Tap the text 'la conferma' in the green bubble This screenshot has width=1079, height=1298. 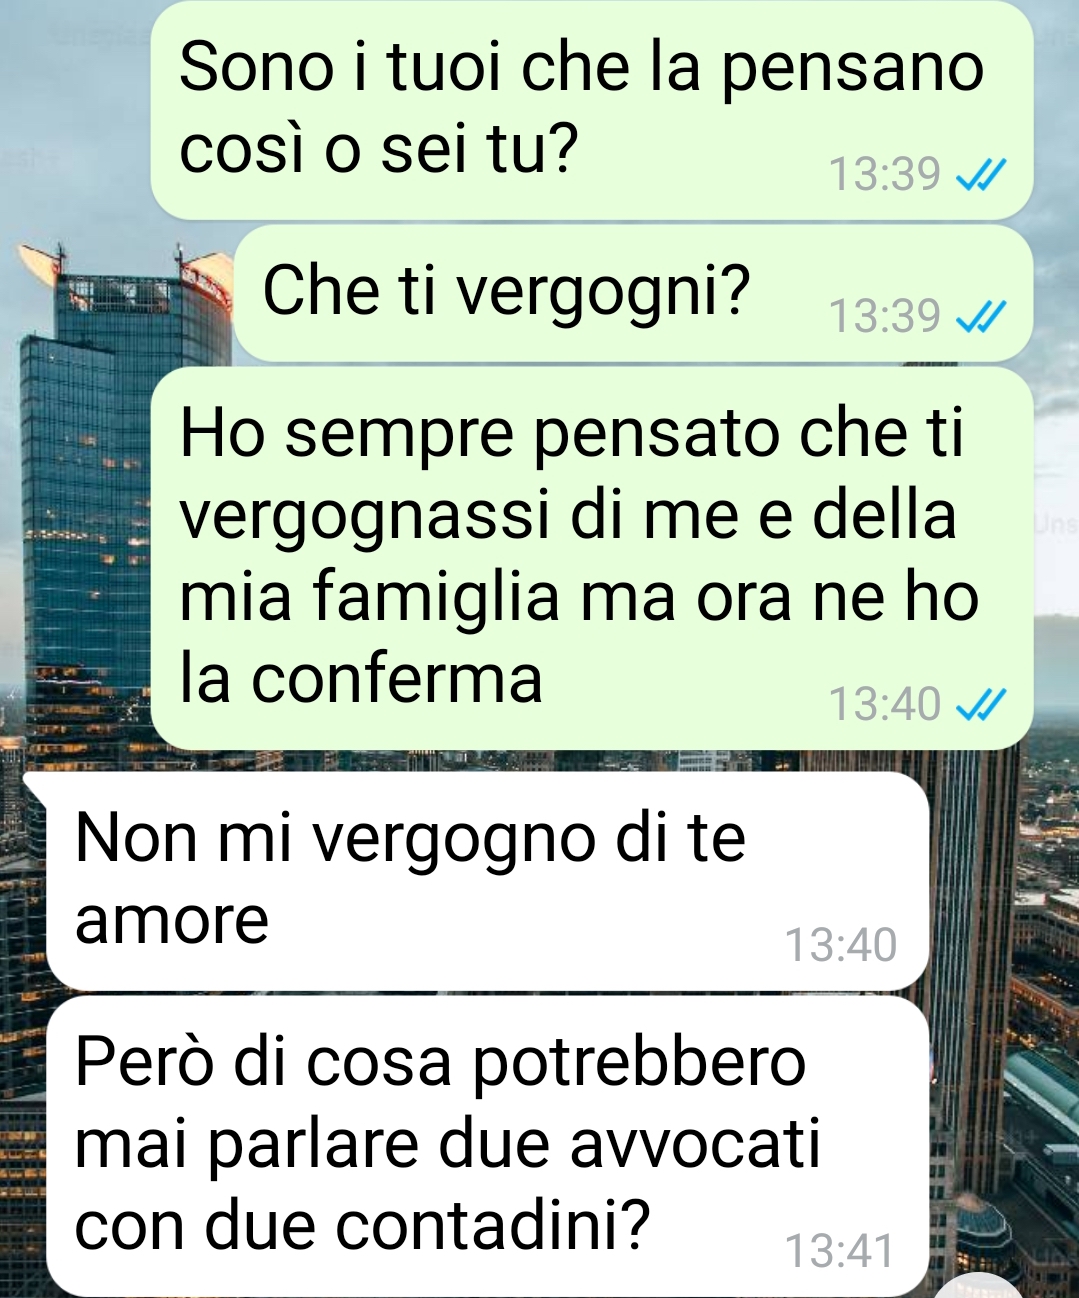(x=361, y=678)
